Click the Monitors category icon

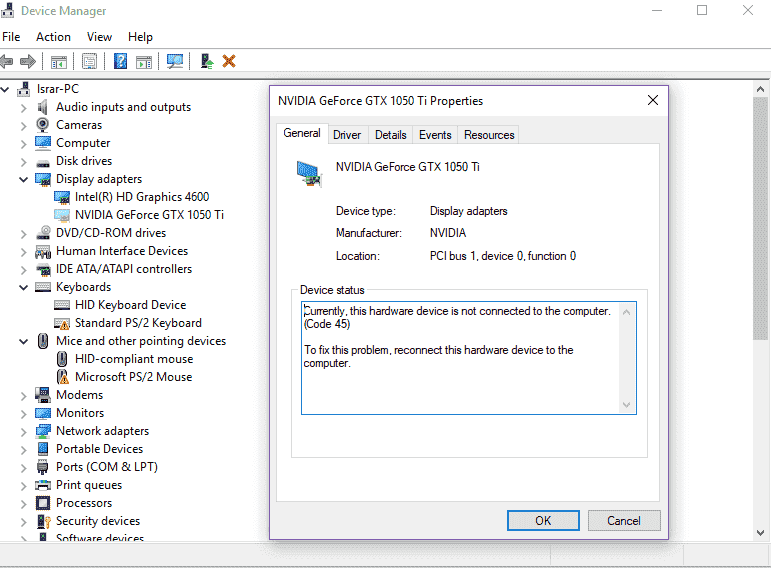43,413
